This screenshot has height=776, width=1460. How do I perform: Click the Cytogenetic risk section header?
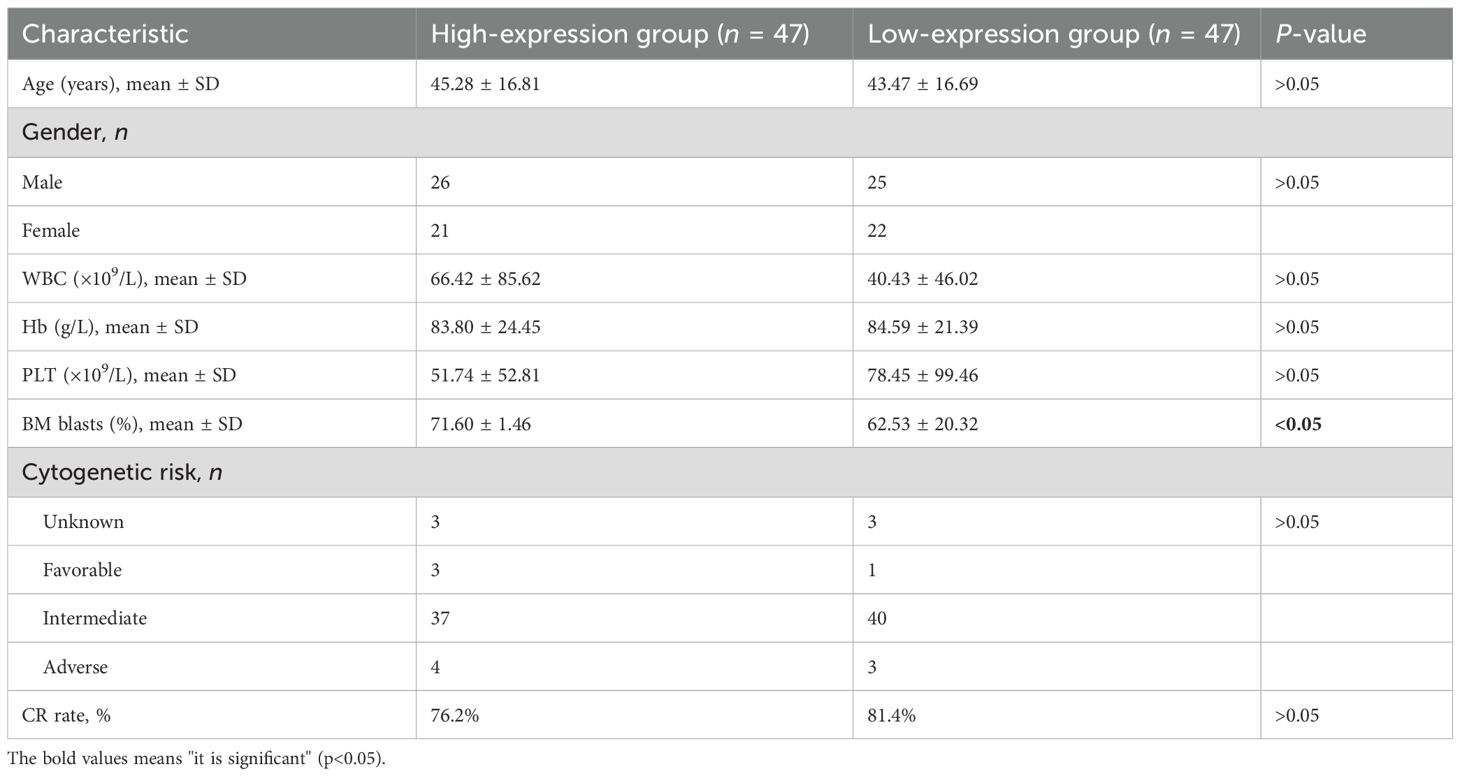[122, 472]
